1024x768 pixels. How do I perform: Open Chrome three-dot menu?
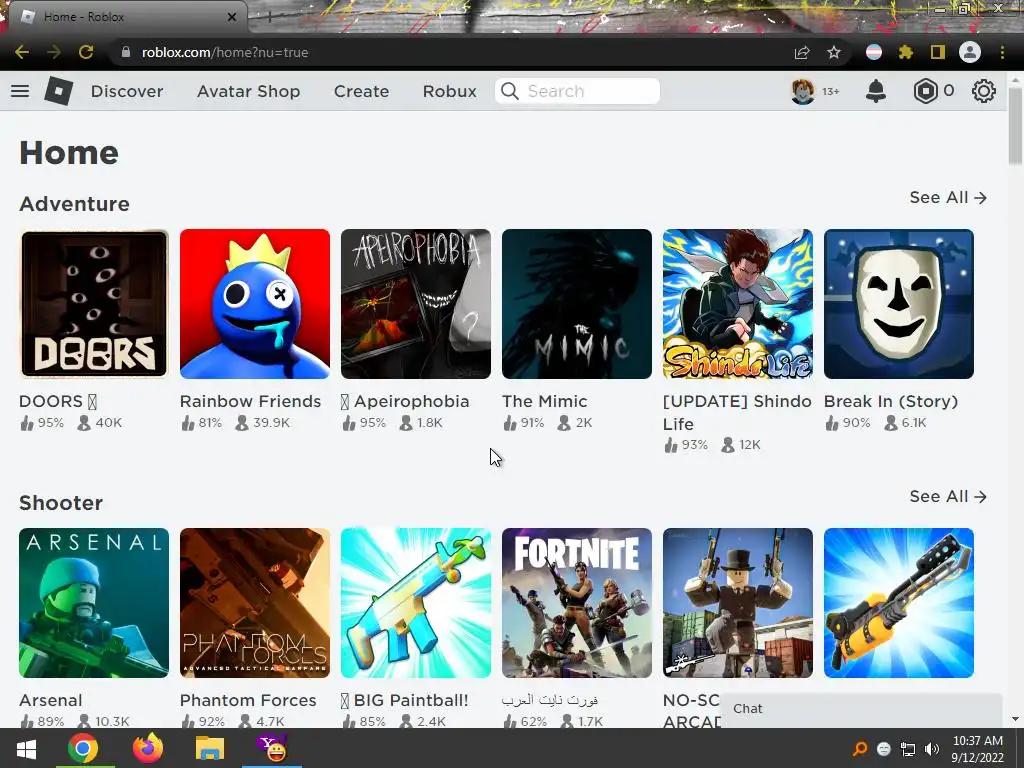pos(1002,52)
